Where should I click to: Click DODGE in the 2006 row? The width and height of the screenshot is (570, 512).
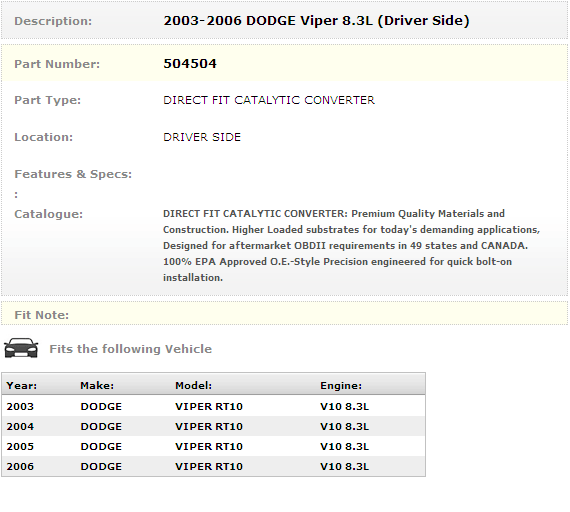101,467
